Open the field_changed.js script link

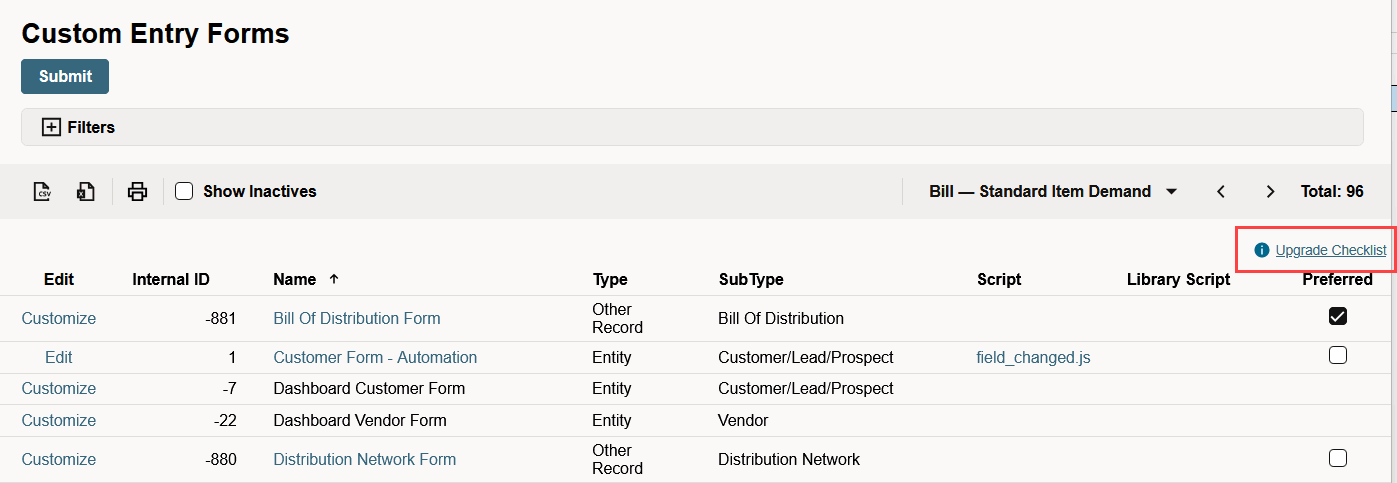coord(1033,357)
